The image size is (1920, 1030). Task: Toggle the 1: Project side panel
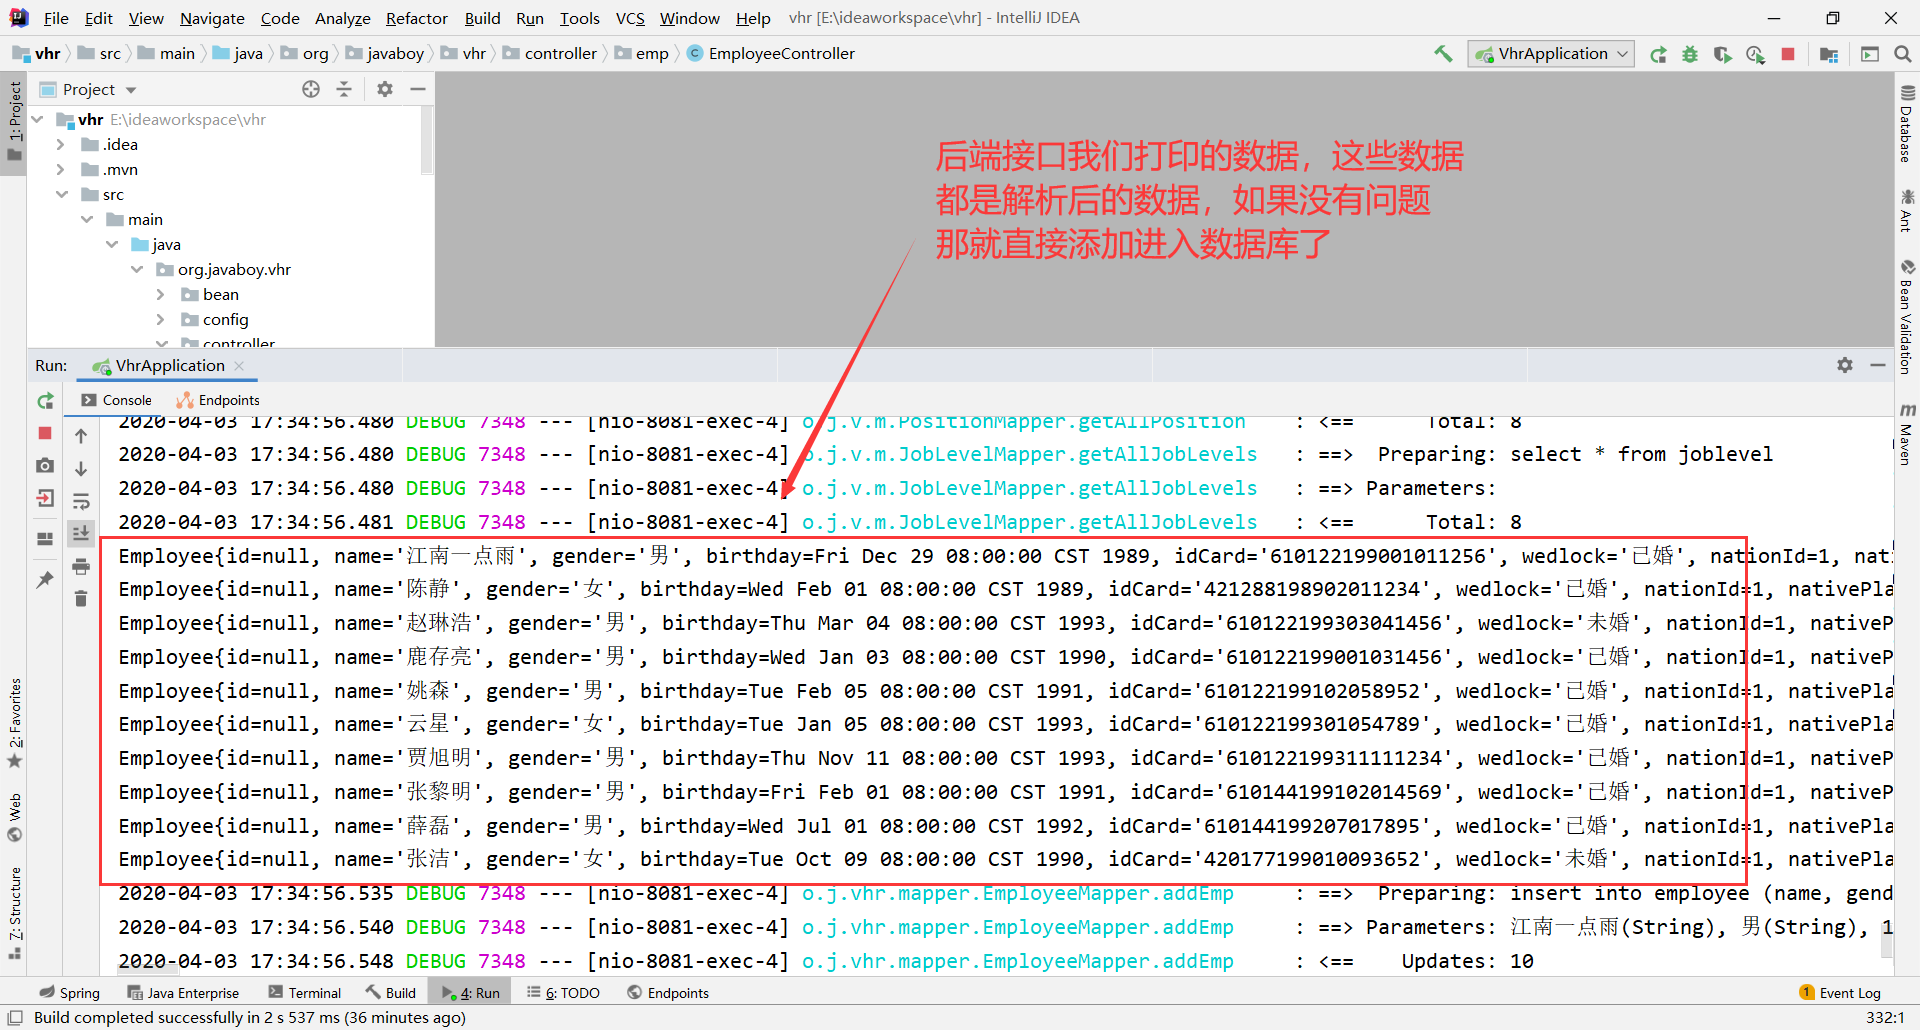(x=14, y=121)
